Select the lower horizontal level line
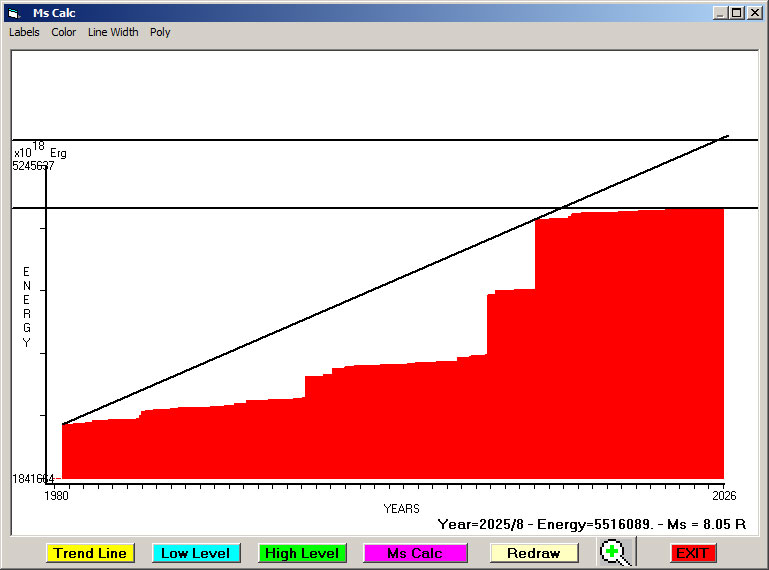Viewport: 769px width, 570px height. [300, 208]
